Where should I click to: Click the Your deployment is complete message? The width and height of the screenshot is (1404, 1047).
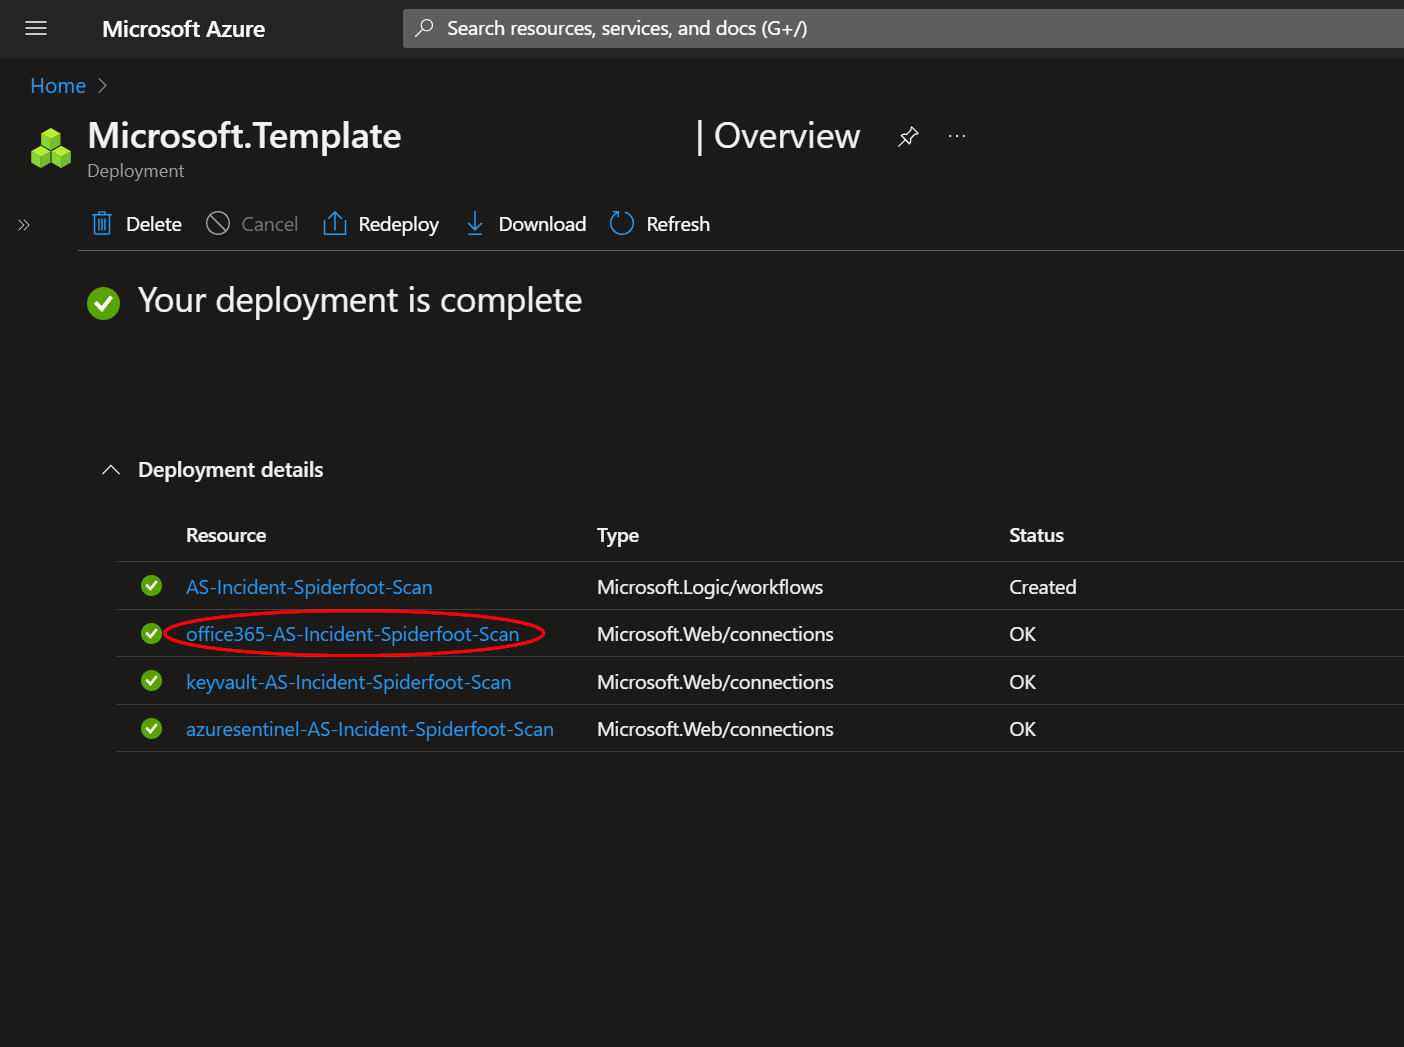360,301
